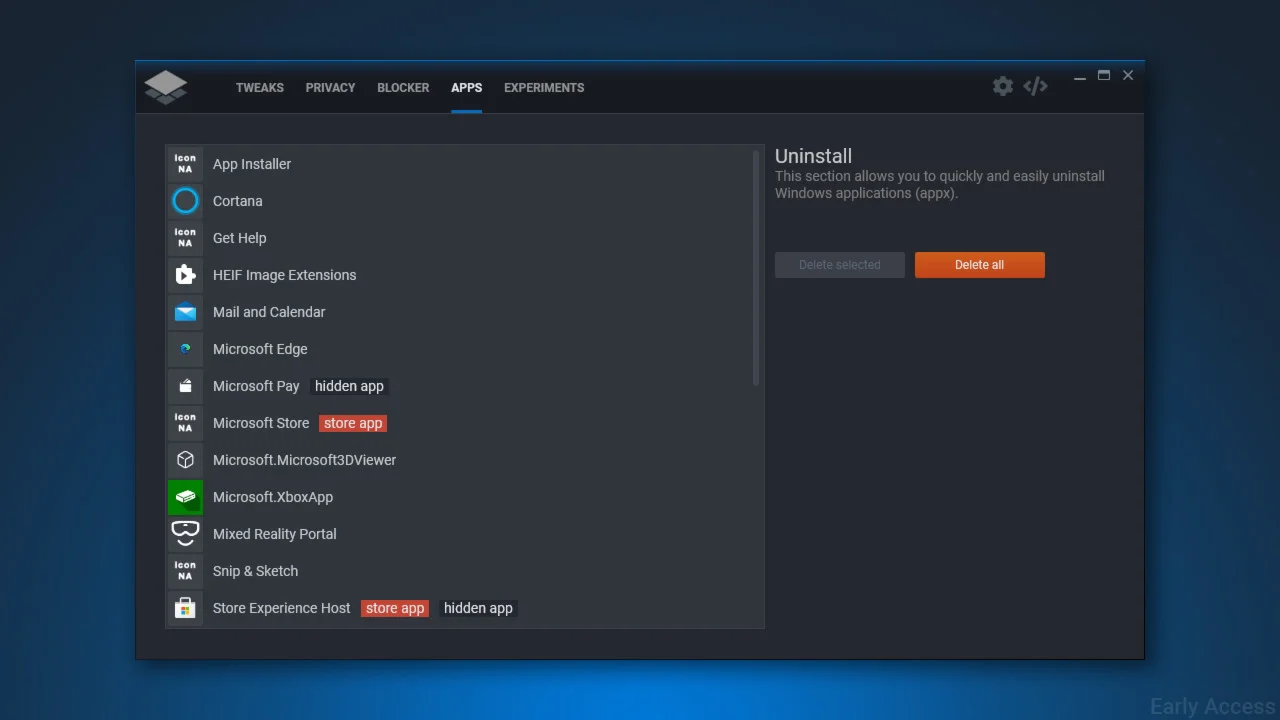Image resolution: width=1280 pixels, height=720 pixels.
Task: Choose Snip & Sketch from the list
Action: click(458, 571)
